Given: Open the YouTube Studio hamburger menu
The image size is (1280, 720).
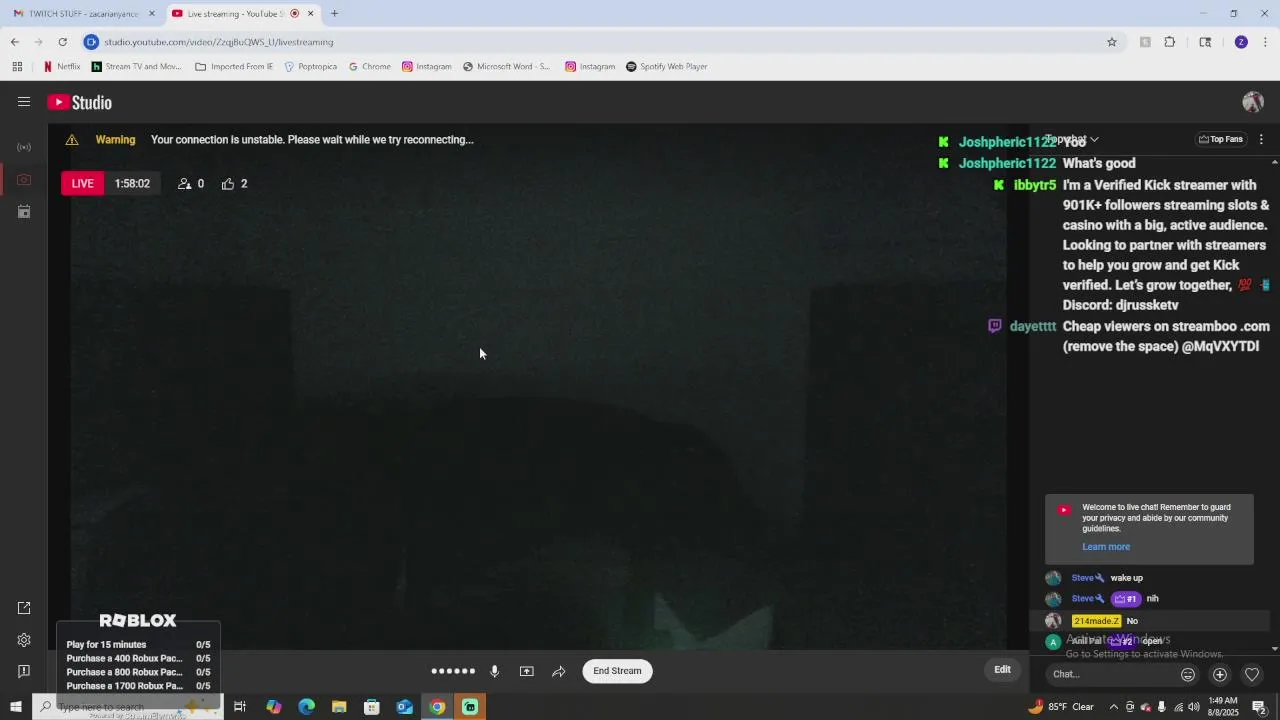Looking at the screenshot, I should pyautogui.click(x=24, y=102).
